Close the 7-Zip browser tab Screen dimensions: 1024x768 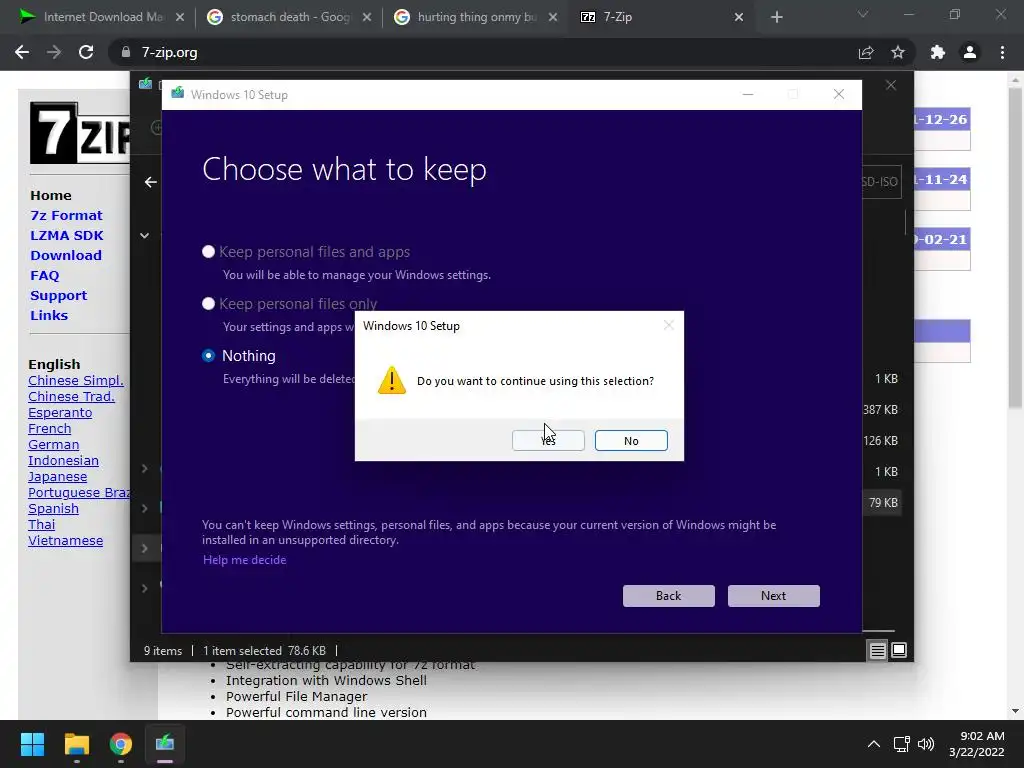pos(739,17)
